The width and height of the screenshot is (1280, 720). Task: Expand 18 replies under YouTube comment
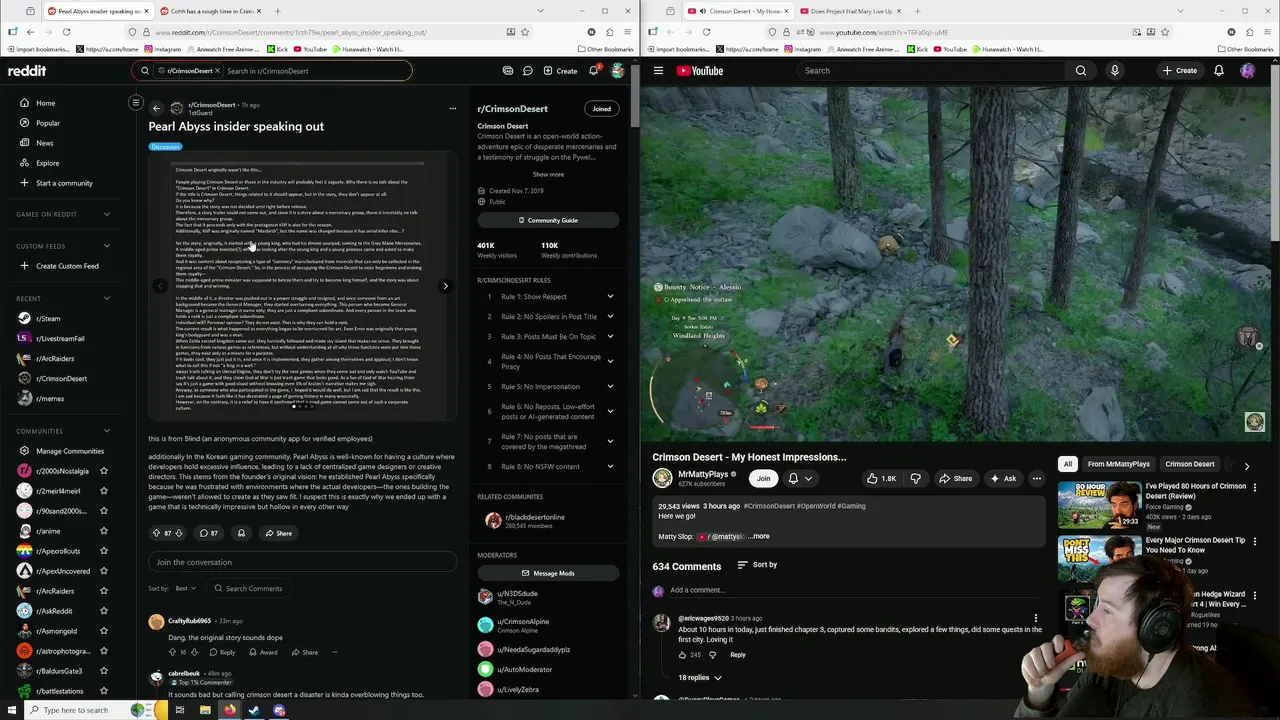tap(699, 677)
